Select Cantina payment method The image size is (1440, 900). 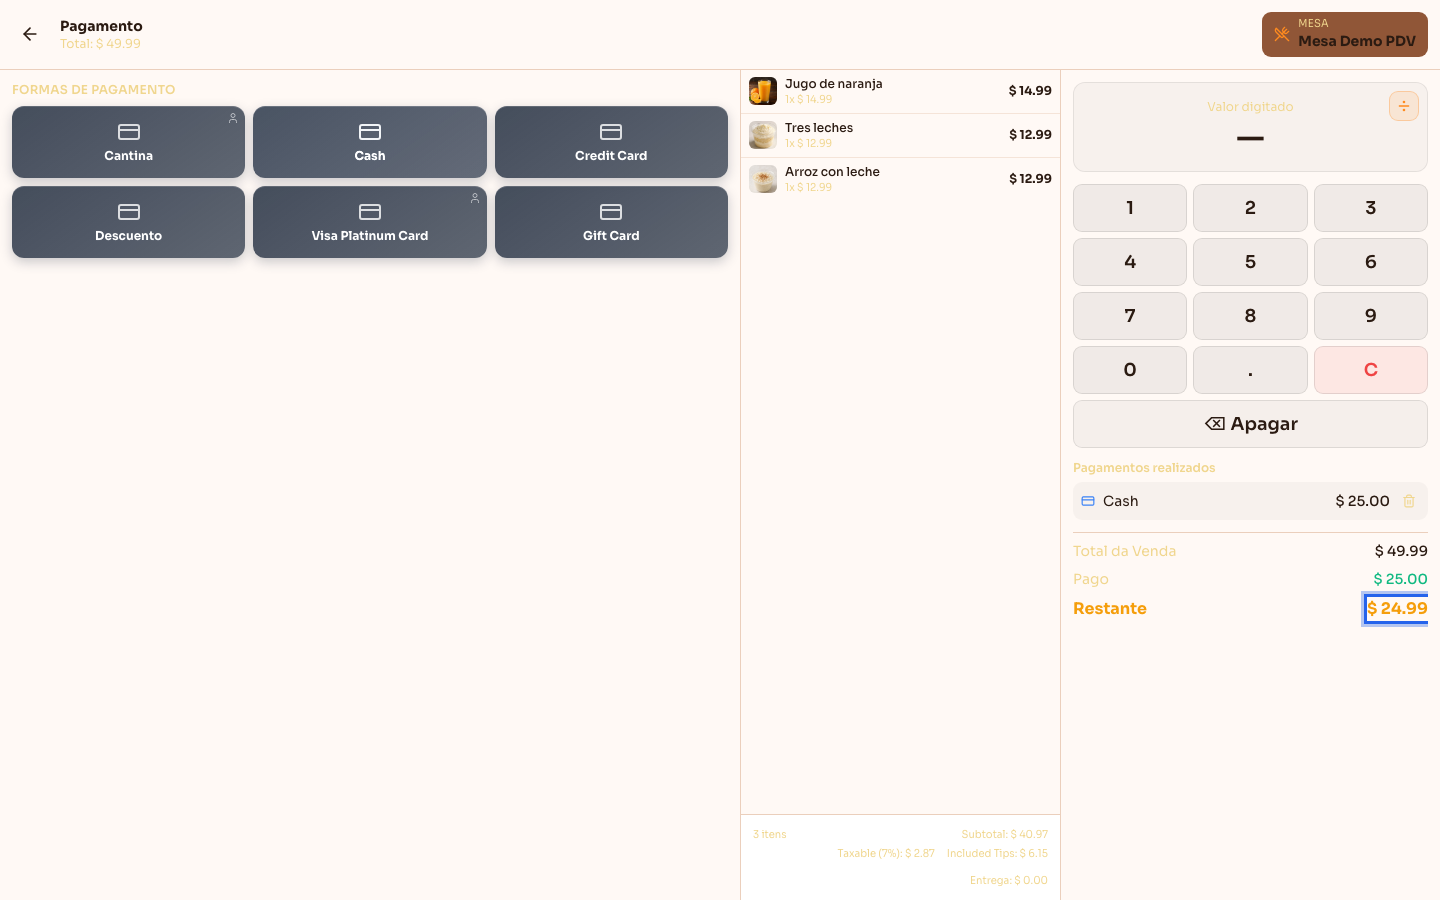(128, 142)
